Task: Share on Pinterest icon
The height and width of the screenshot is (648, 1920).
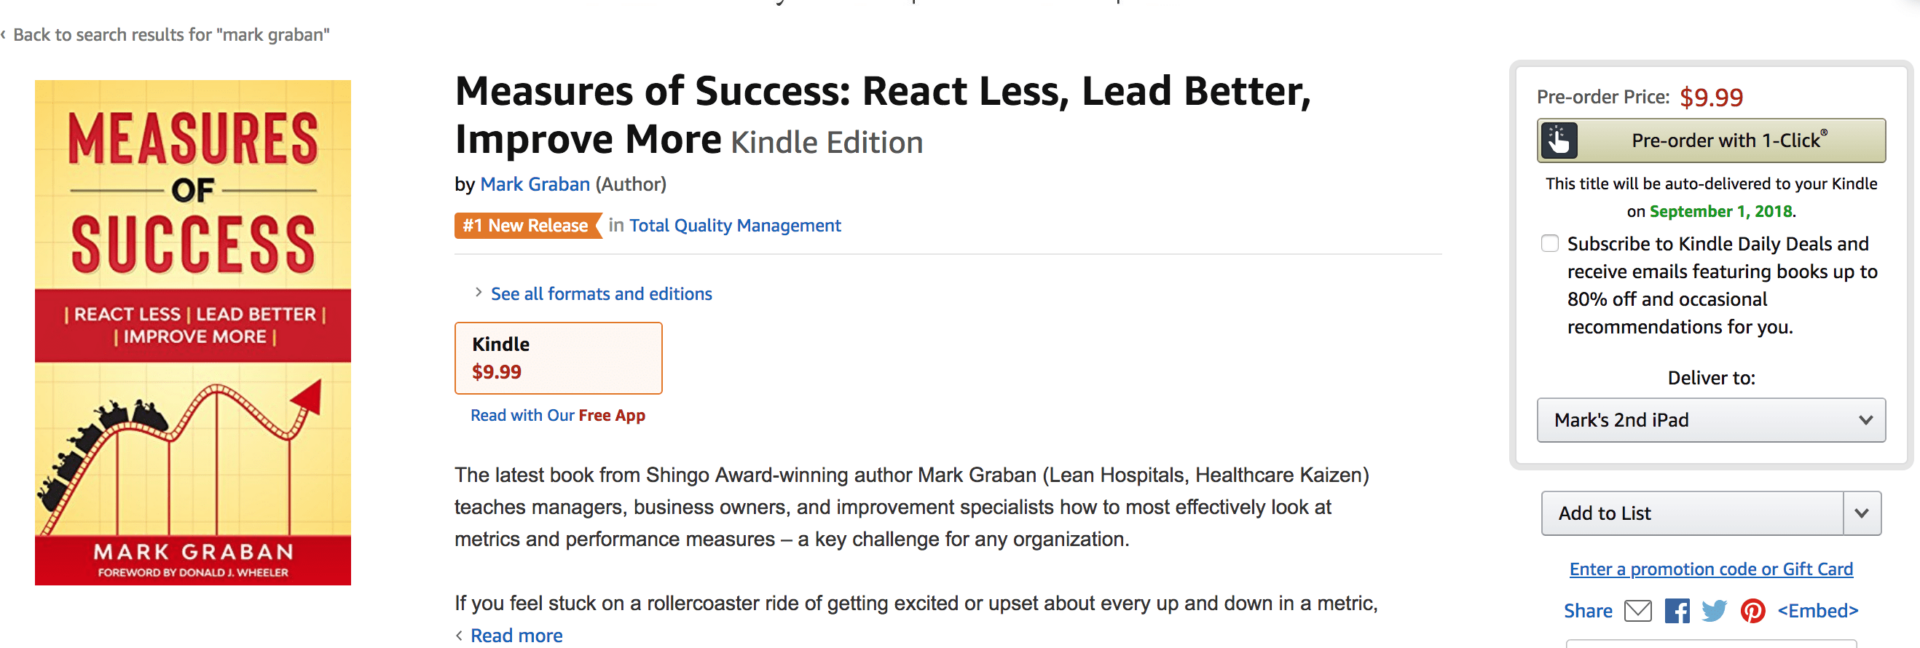Action: pyautogui.click(x=1753, y=611)
